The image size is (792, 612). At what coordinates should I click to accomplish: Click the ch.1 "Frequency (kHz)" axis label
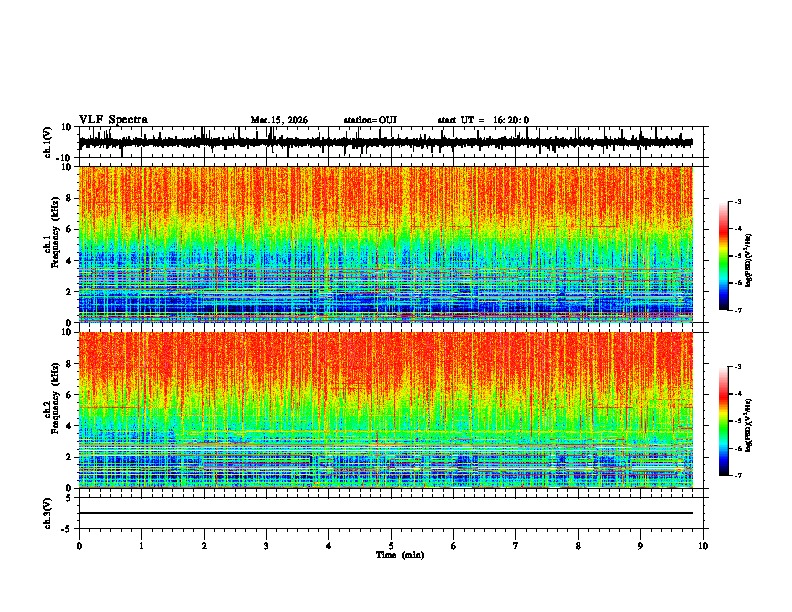pyautogui.click(x=55, y=232)
